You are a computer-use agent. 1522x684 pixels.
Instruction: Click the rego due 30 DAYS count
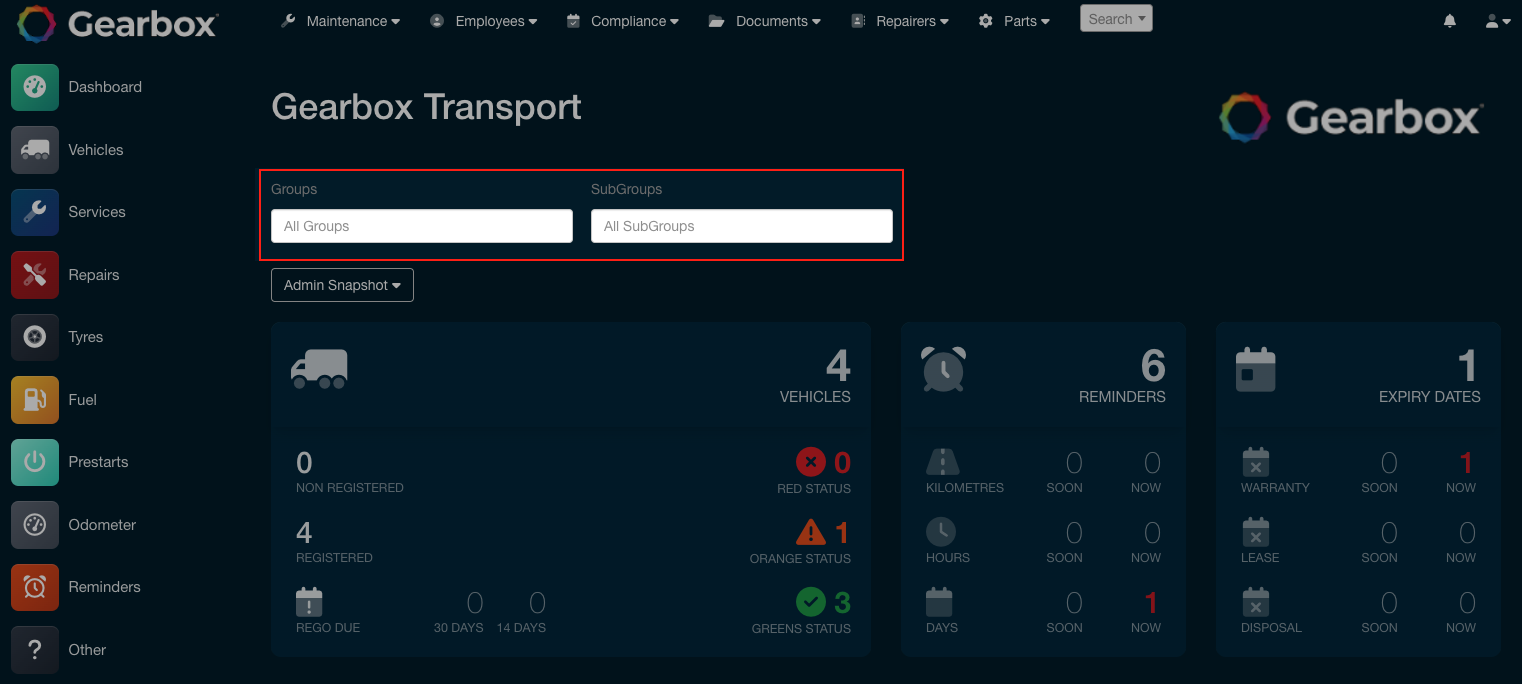pos(475,602)
